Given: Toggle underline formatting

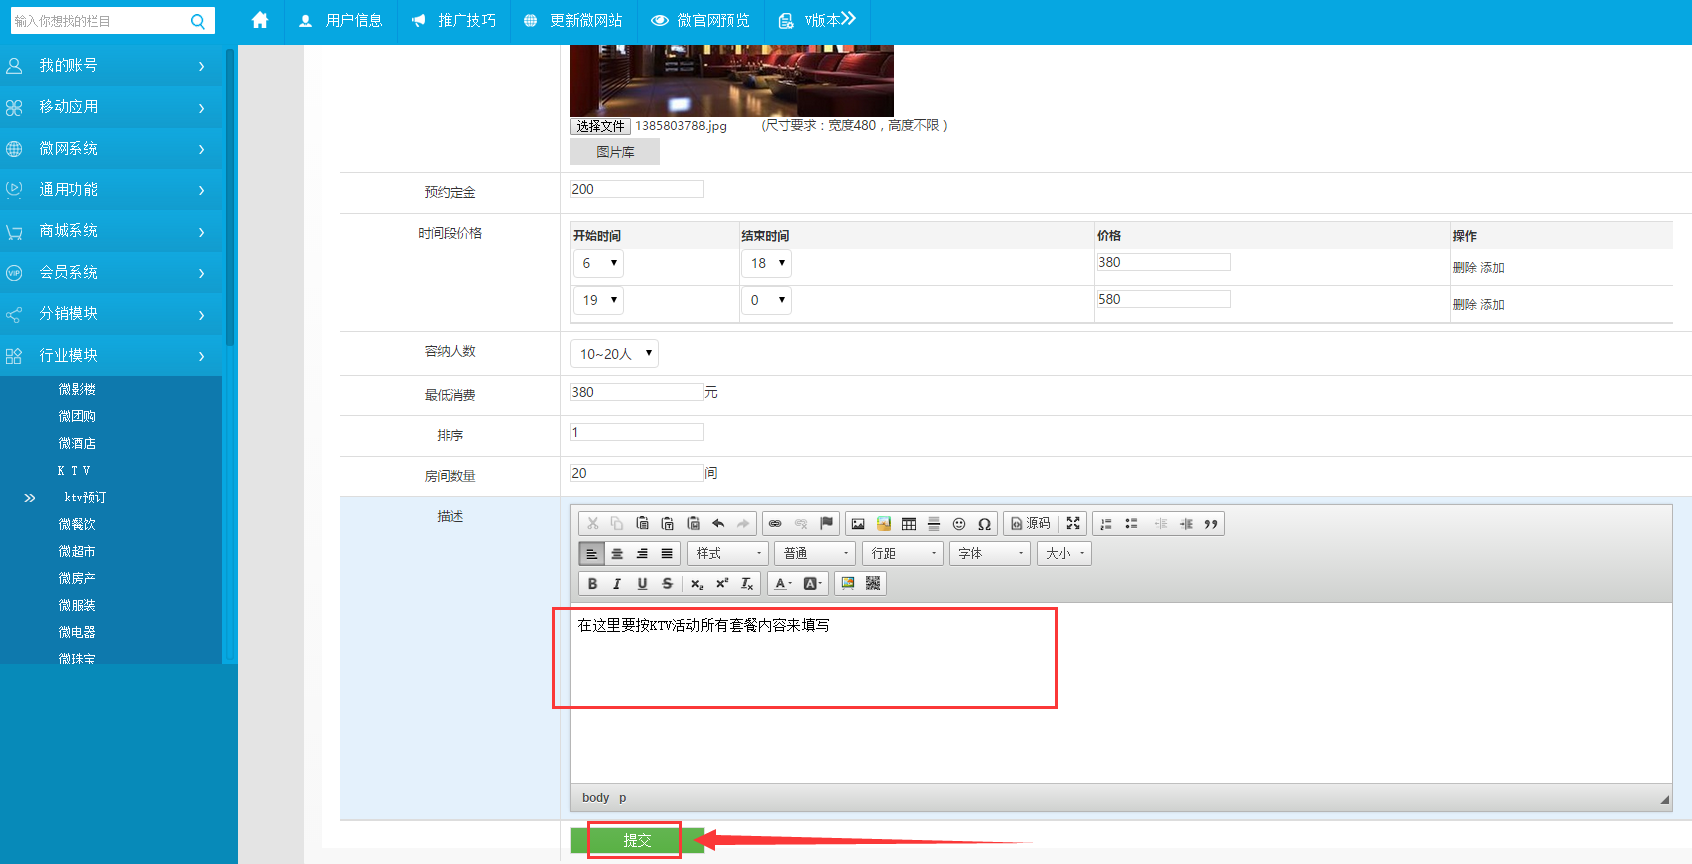Looking at the screenshot, I should pos(642,584).
